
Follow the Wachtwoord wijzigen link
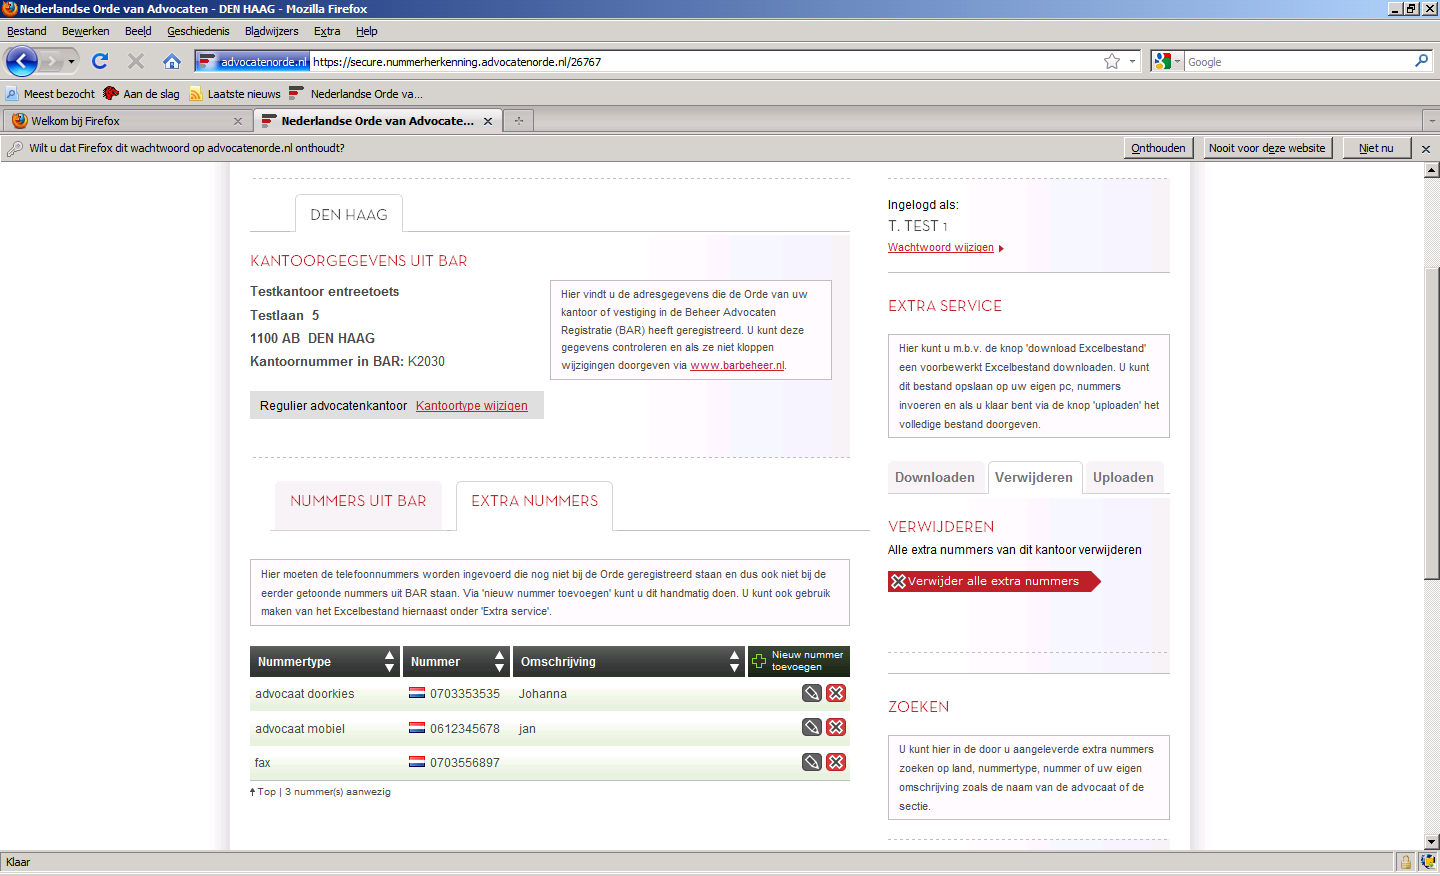click(941, 247)
